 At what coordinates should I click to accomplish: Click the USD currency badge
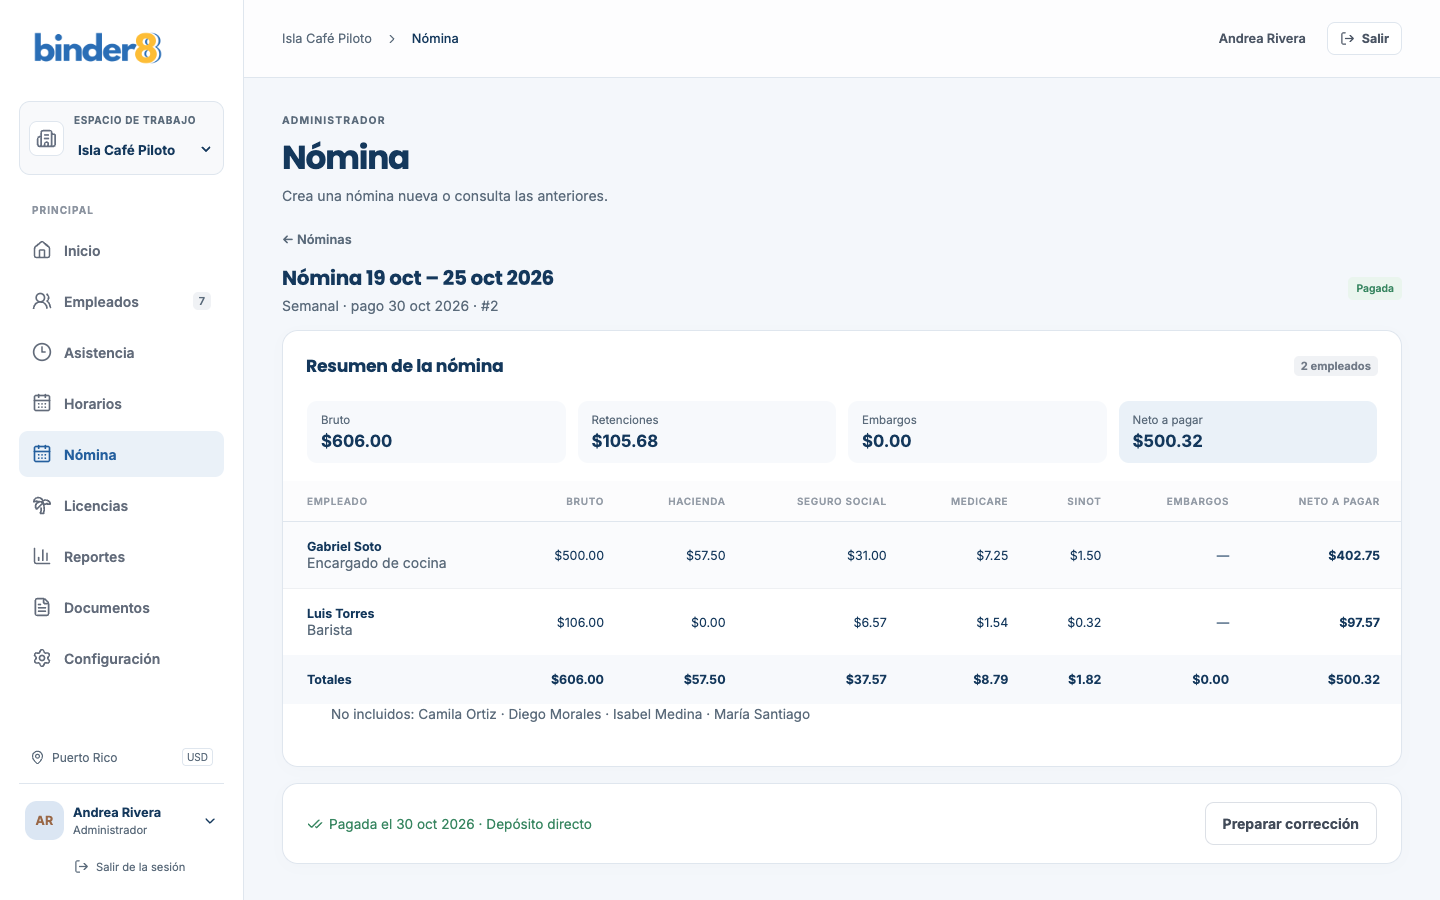tap(197, 757)
